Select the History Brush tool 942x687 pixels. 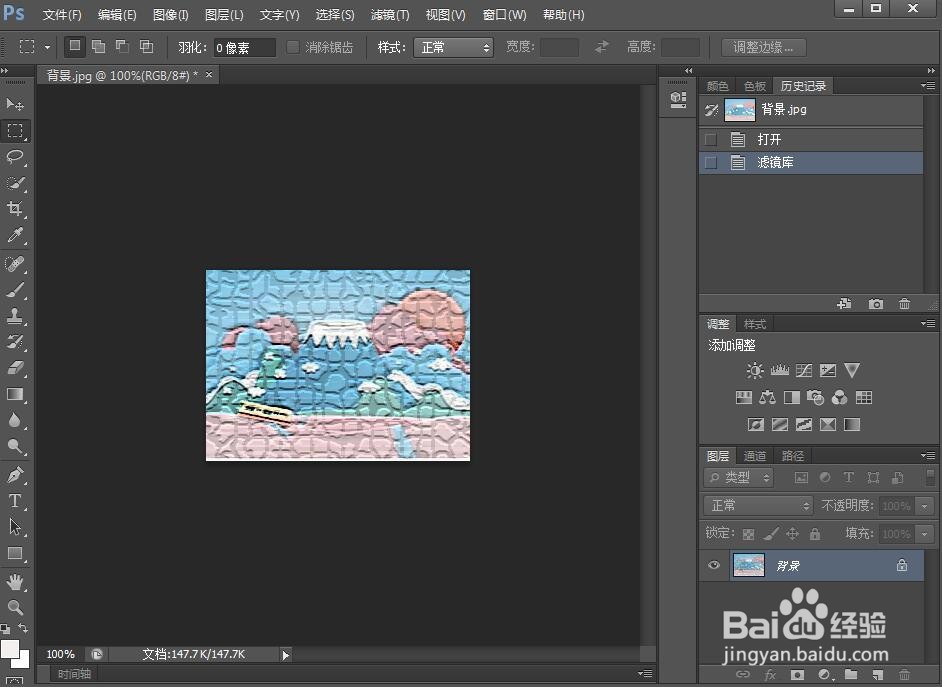pyautogui.click(x=15, y=342)
